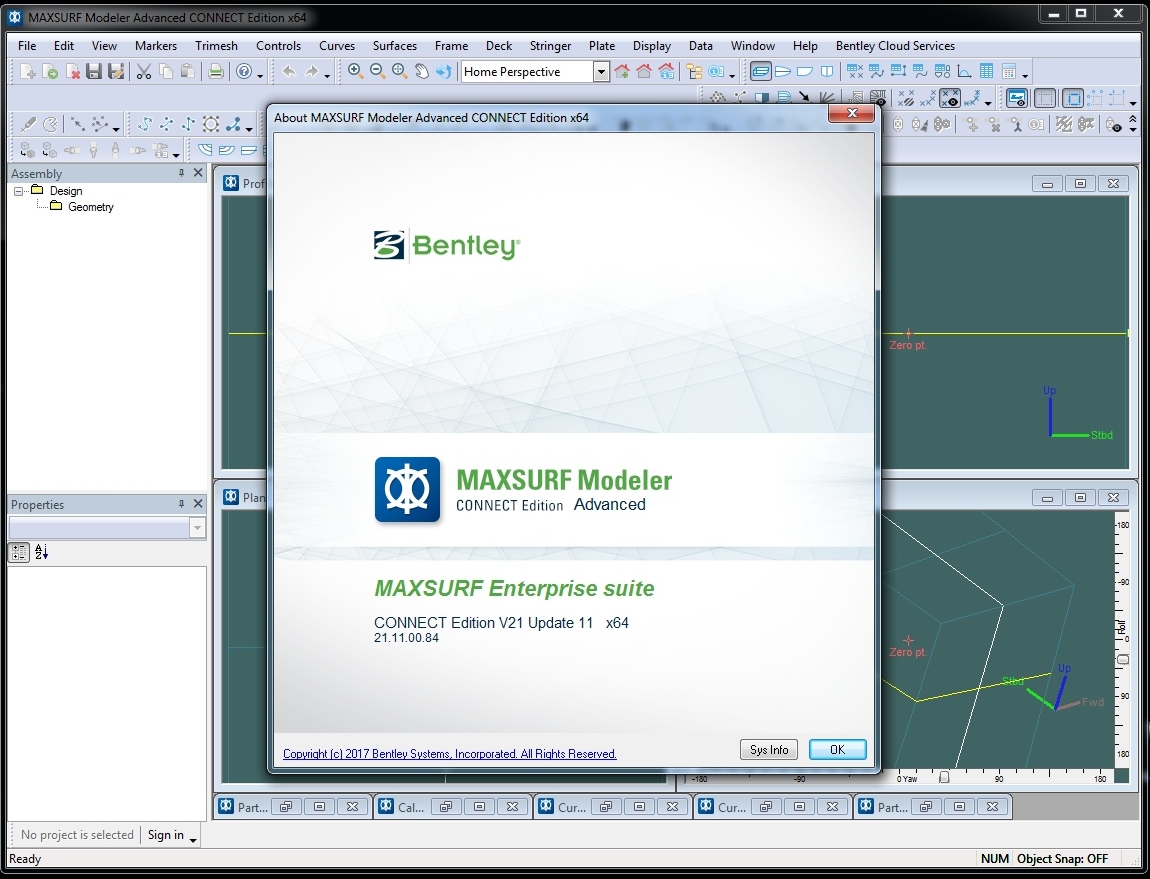This screenshot has width=1150, height=879.
Task: Click the New Design icon
Action: 27,71
